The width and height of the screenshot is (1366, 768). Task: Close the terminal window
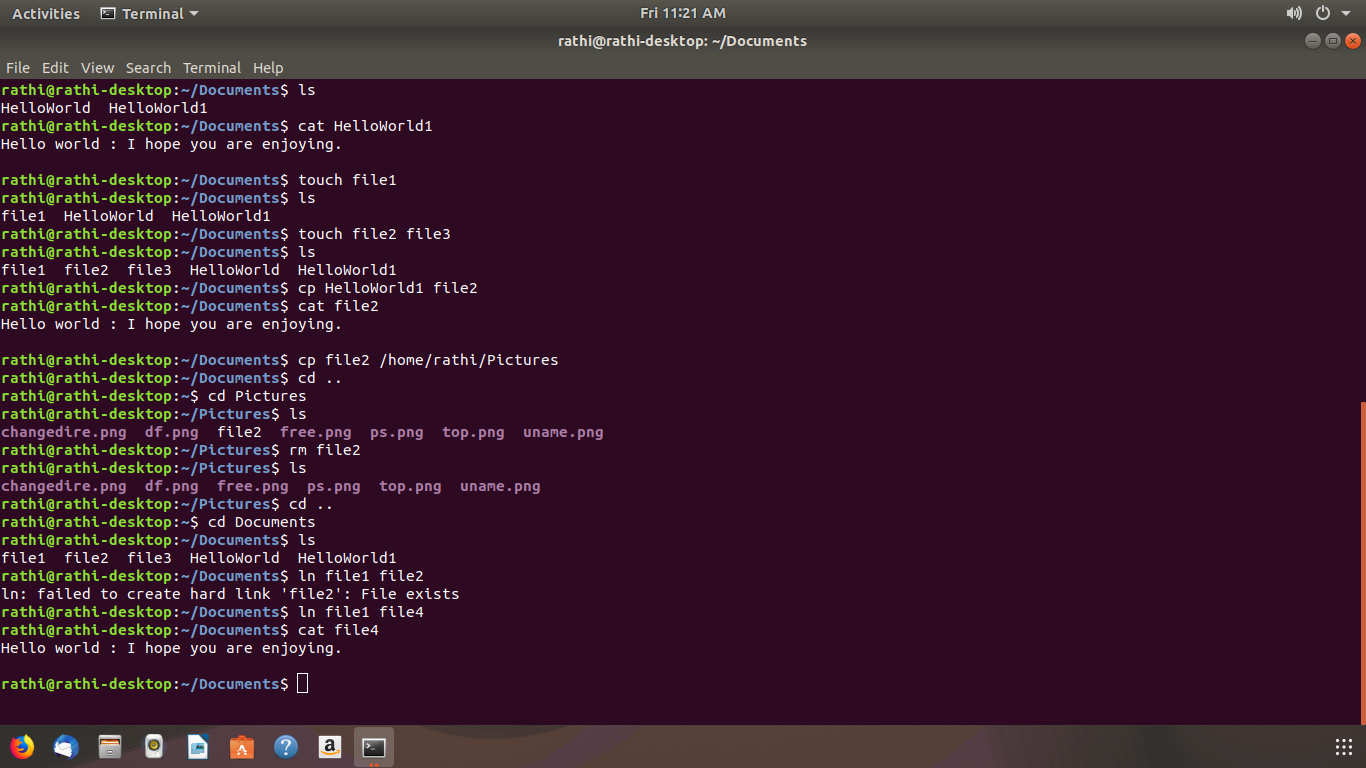coord(1353,41)
